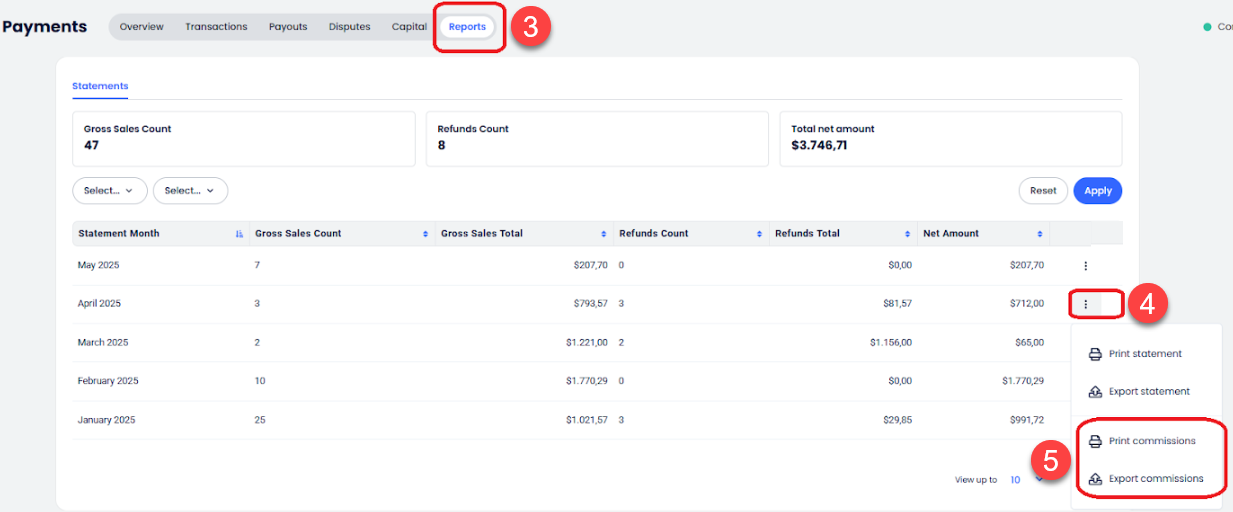Sort by Refunds Total column arrows

[908, 234]
